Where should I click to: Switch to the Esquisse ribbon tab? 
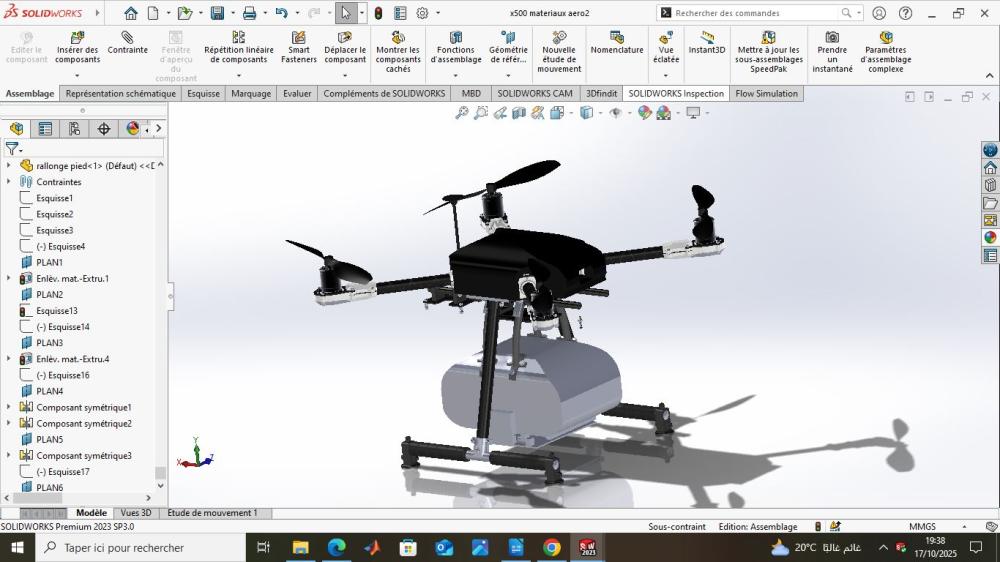click(x=203, y=94)
